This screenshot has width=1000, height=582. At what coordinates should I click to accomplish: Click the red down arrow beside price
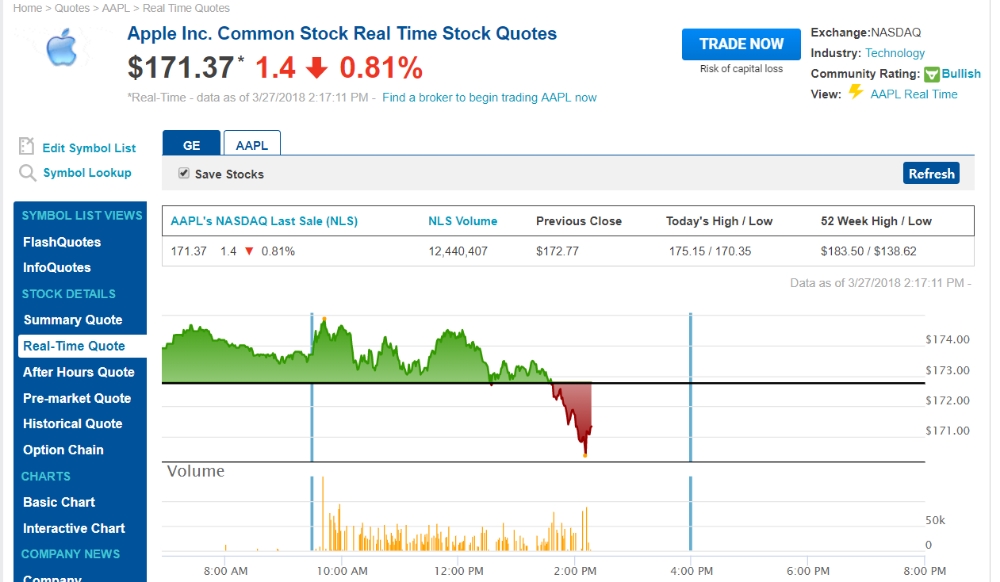pyautogui.click(x=317, y=68)
